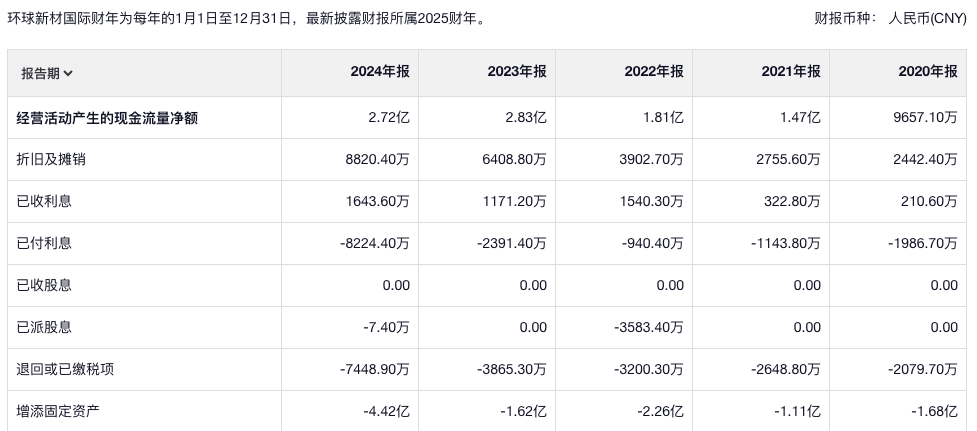This screenshot has width=977, height=431.
Task: Select the 已付利息 row label
Action: click(45, 244)
